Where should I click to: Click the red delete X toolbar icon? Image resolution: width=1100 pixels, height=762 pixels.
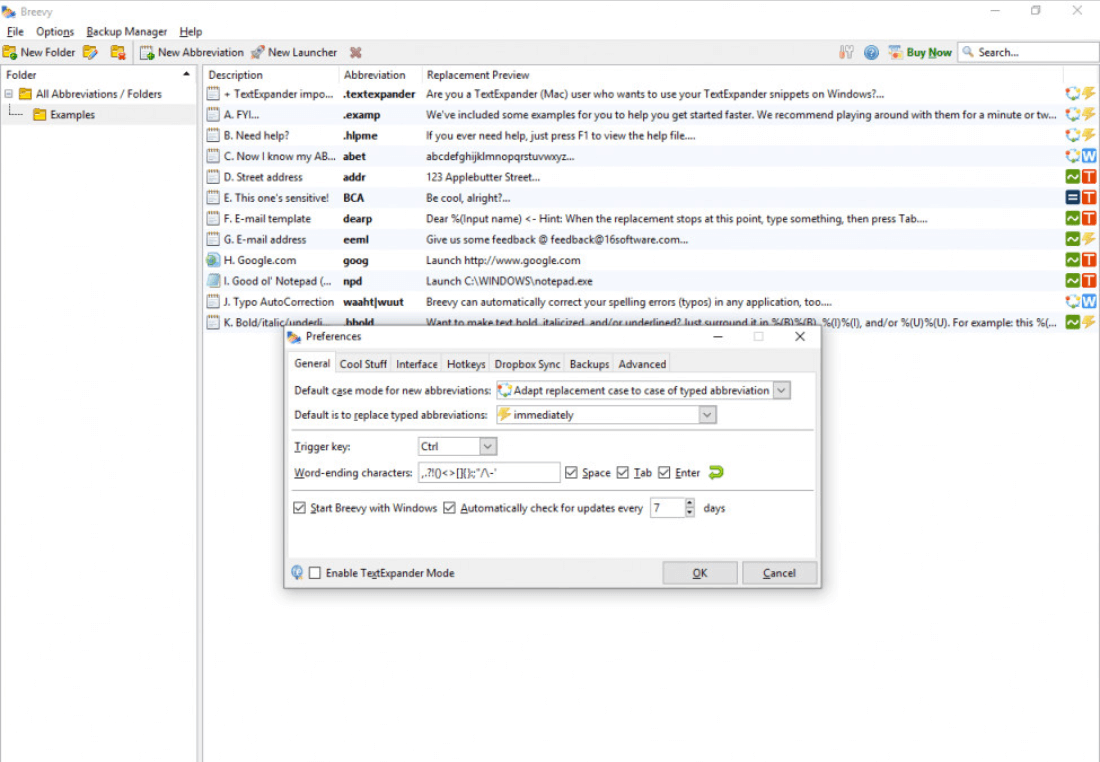click(x=355, y=52)
